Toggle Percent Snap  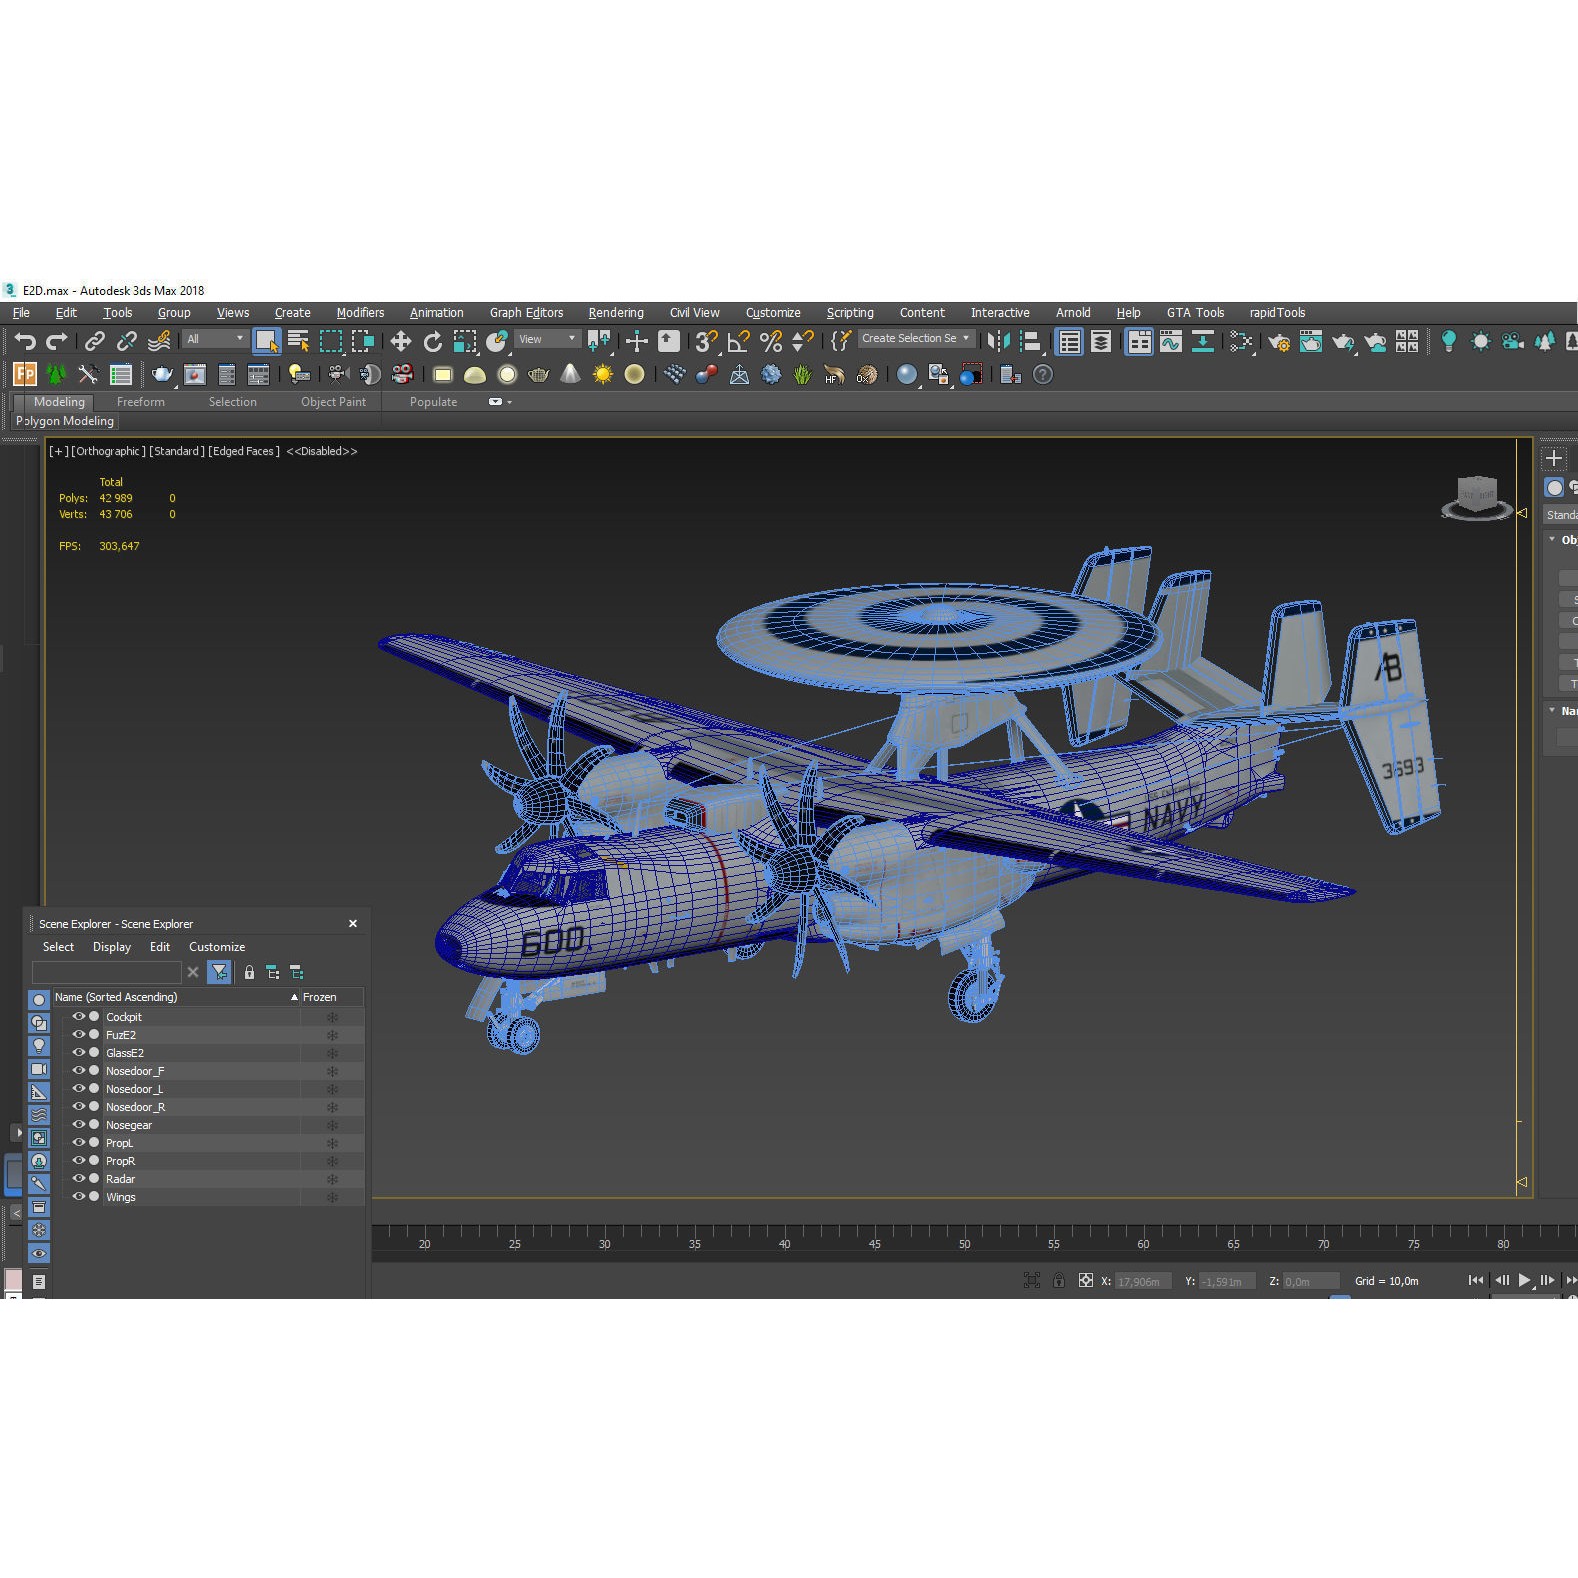click(770, 342)
